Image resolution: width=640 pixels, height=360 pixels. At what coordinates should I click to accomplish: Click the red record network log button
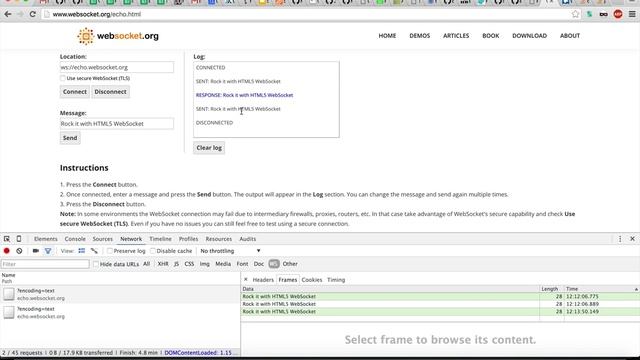7,251
